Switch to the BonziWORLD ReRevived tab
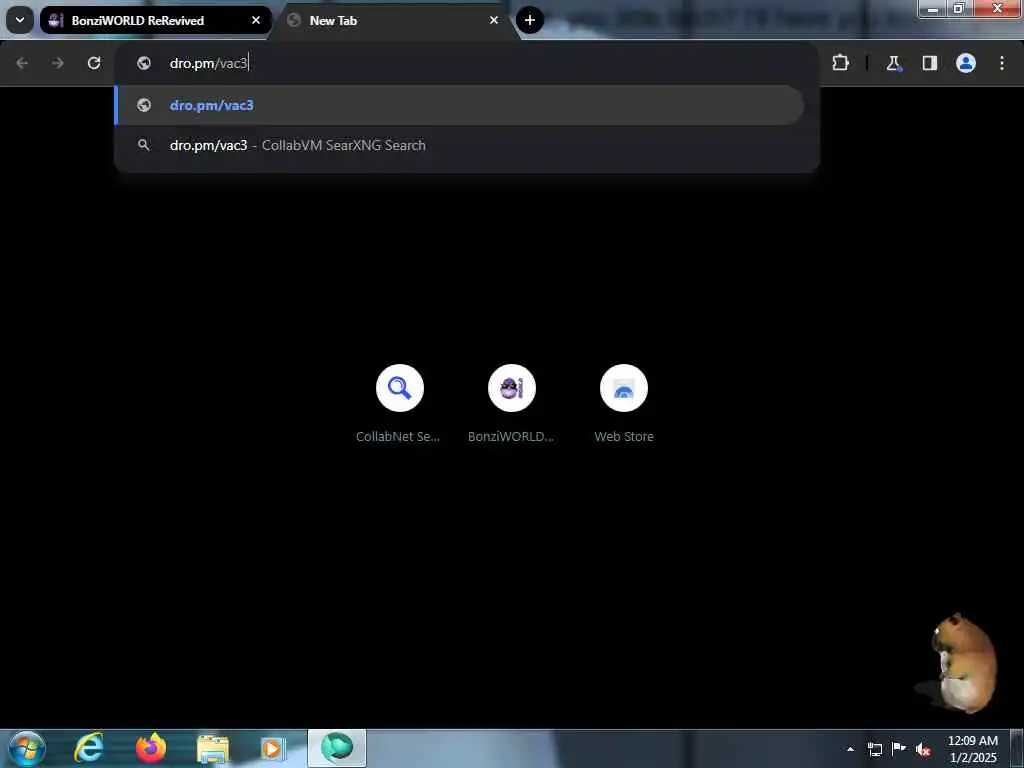The image size is (1024, 768). (155, 20)
